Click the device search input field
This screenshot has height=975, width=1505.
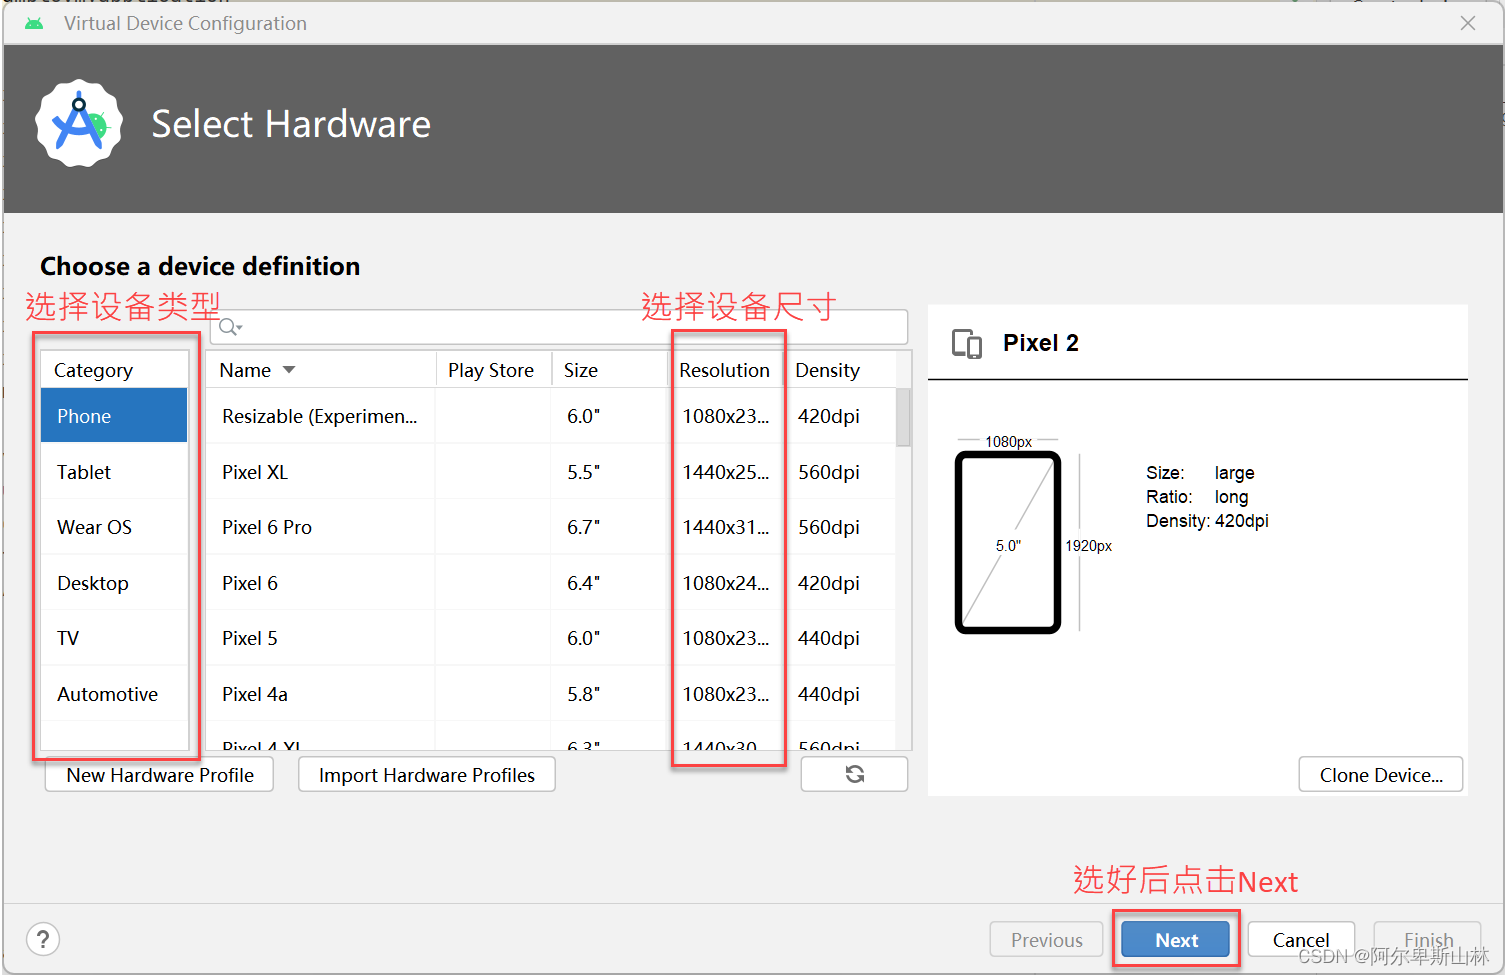coord(559,327)
